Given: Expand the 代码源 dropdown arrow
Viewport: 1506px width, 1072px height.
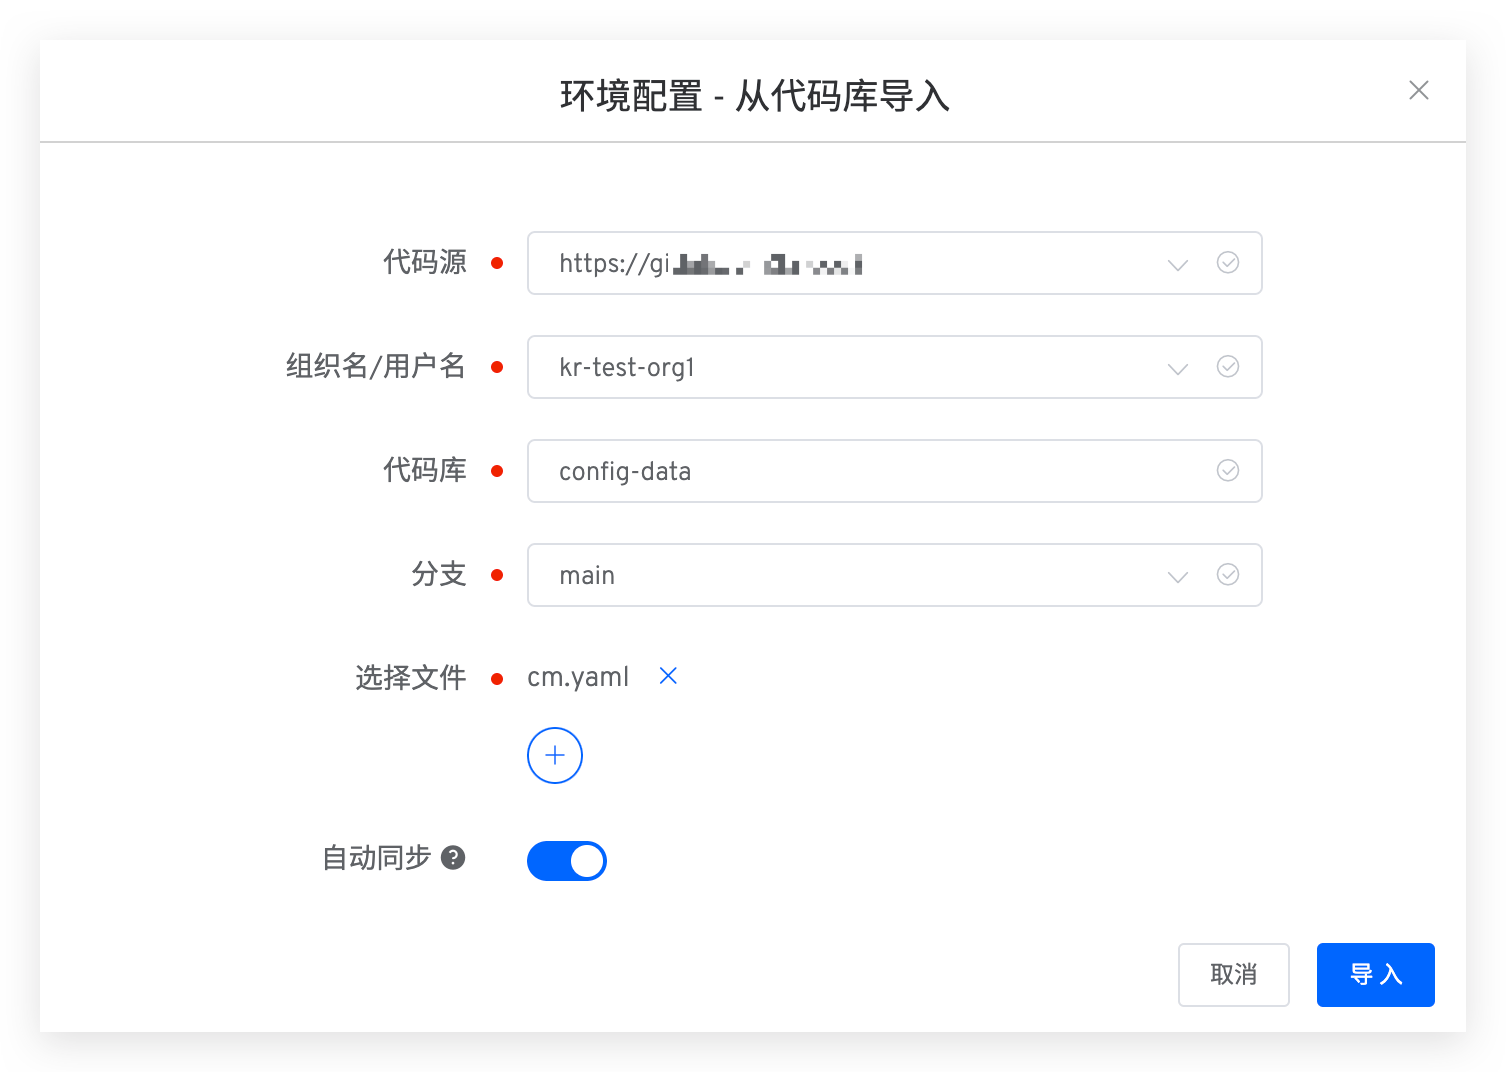Looking at the screenshot, I should click(x=1178, y=265).
